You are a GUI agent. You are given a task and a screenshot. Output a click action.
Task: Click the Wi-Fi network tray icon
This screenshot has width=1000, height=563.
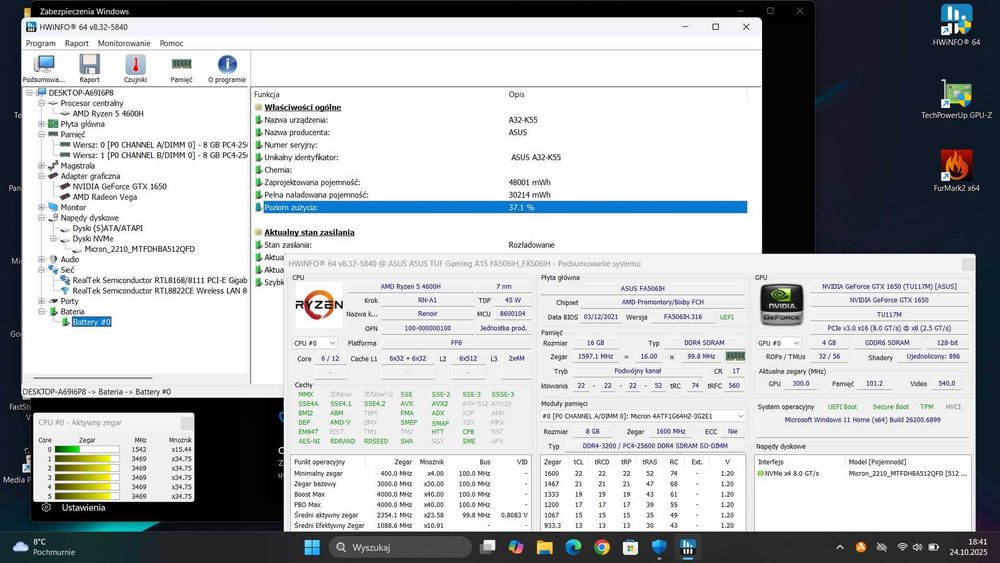pos(902,547)
